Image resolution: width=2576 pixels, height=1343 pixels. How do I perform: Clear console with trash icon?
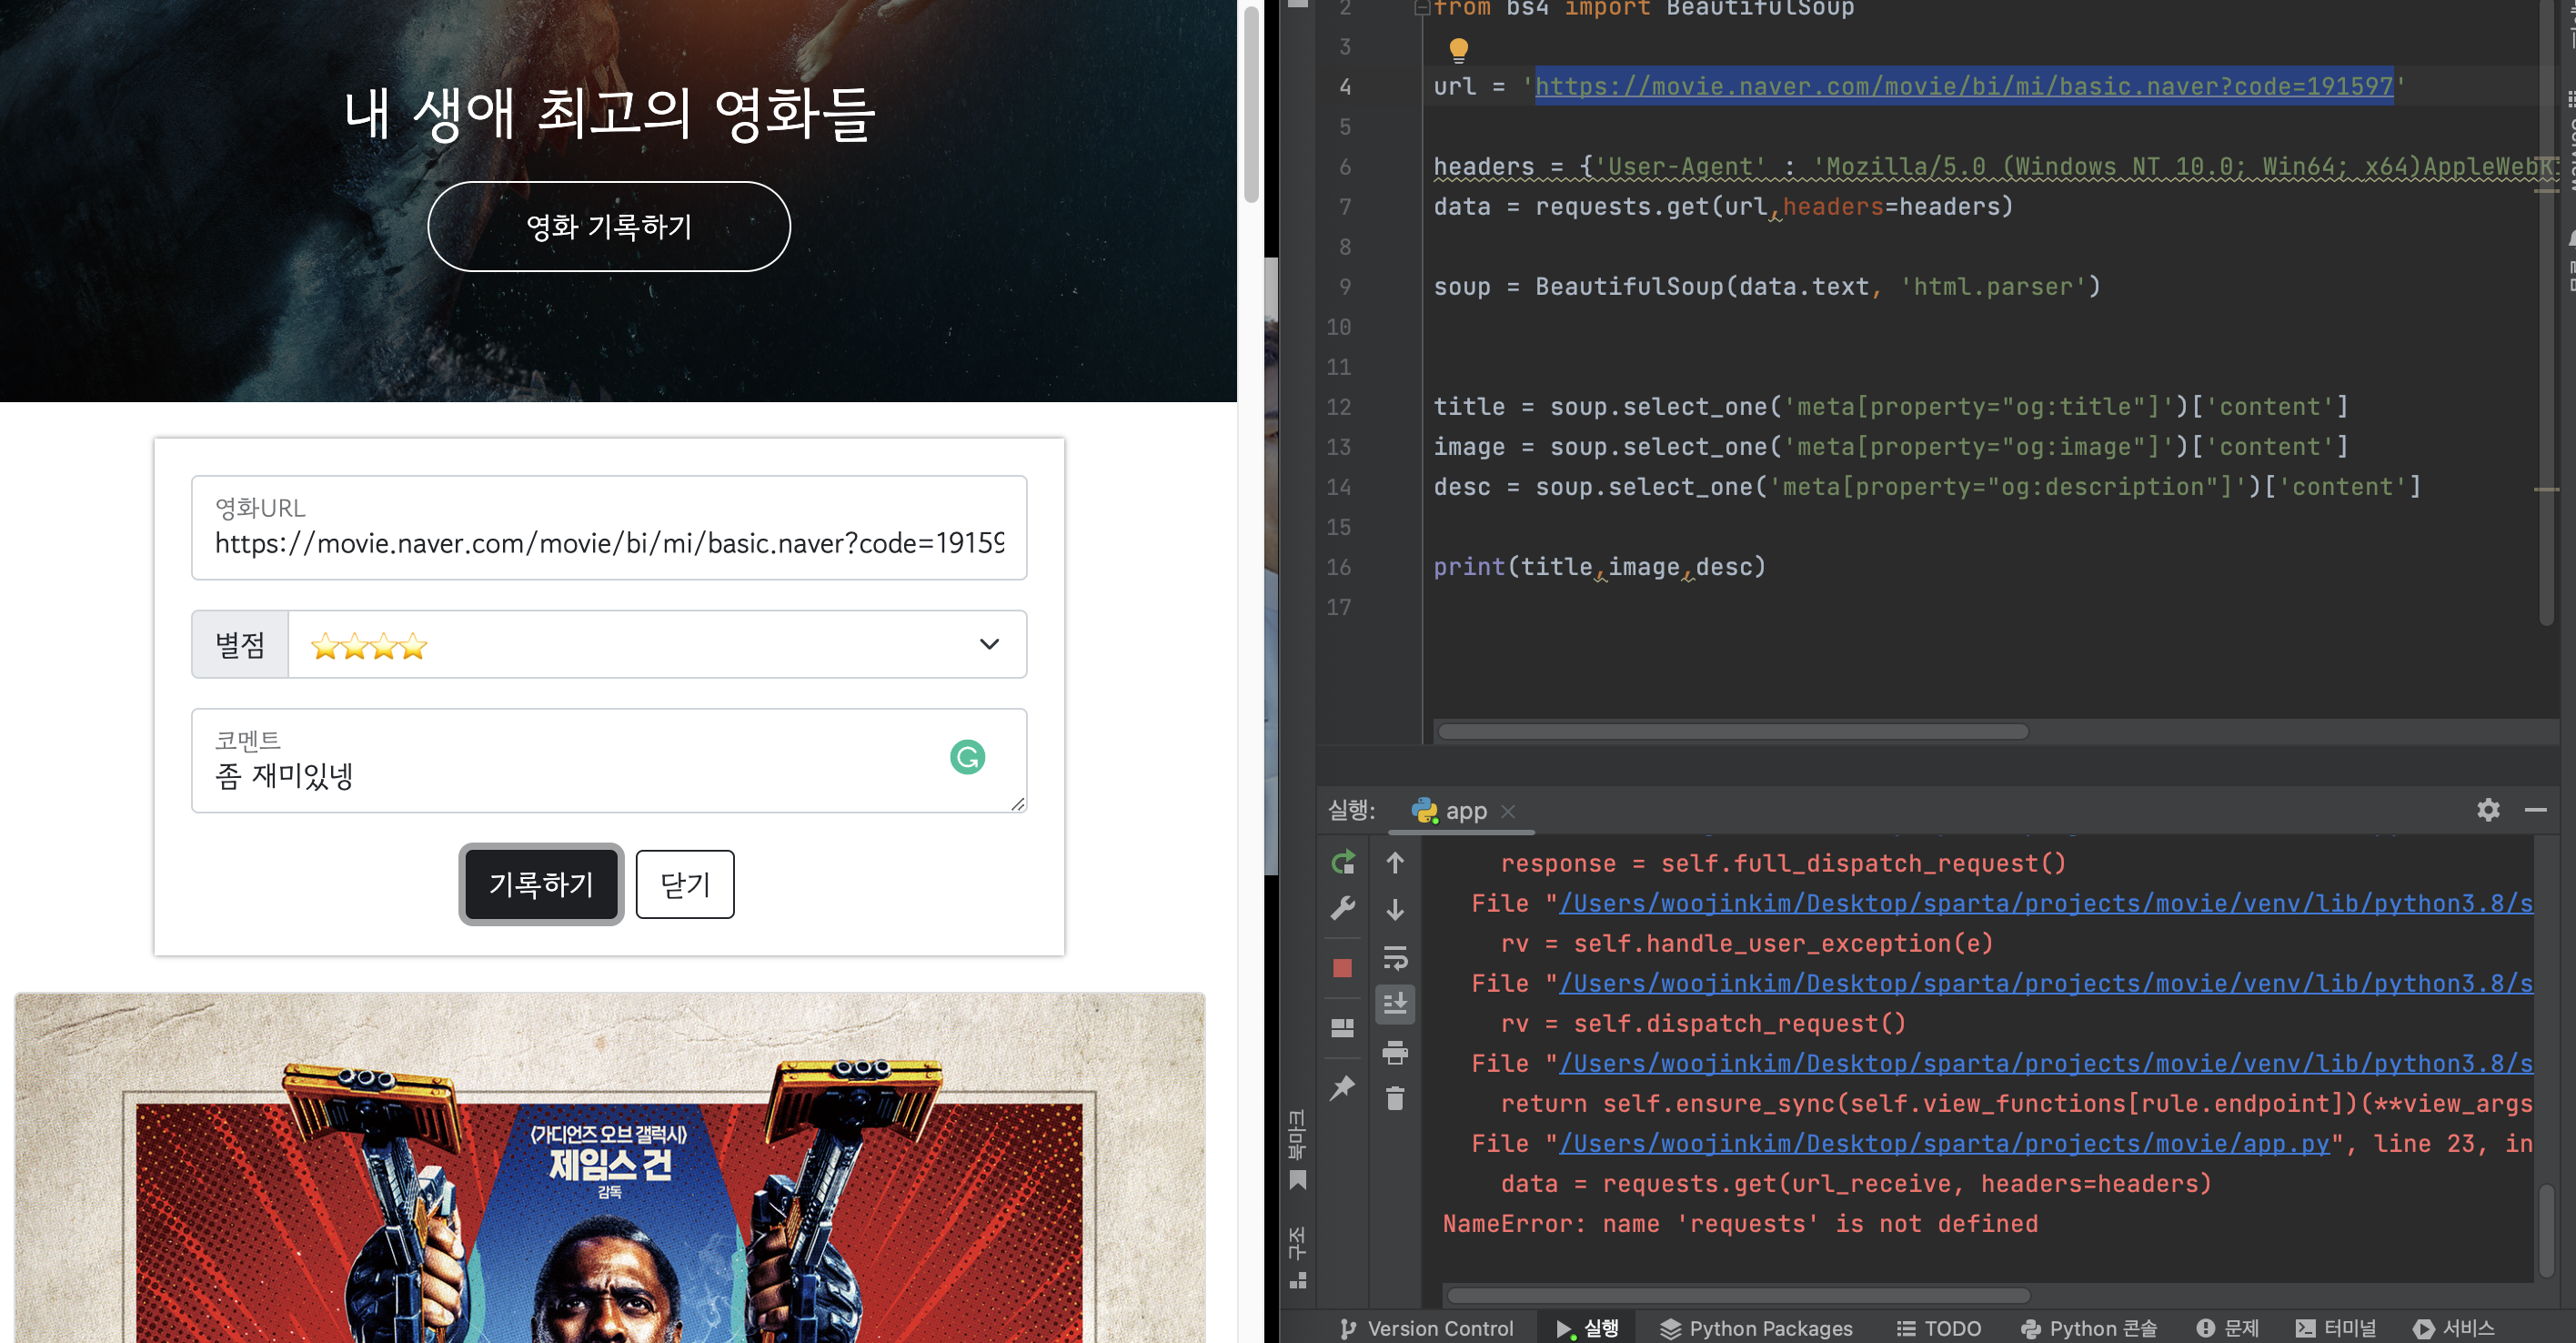tap(1395, 1098)
